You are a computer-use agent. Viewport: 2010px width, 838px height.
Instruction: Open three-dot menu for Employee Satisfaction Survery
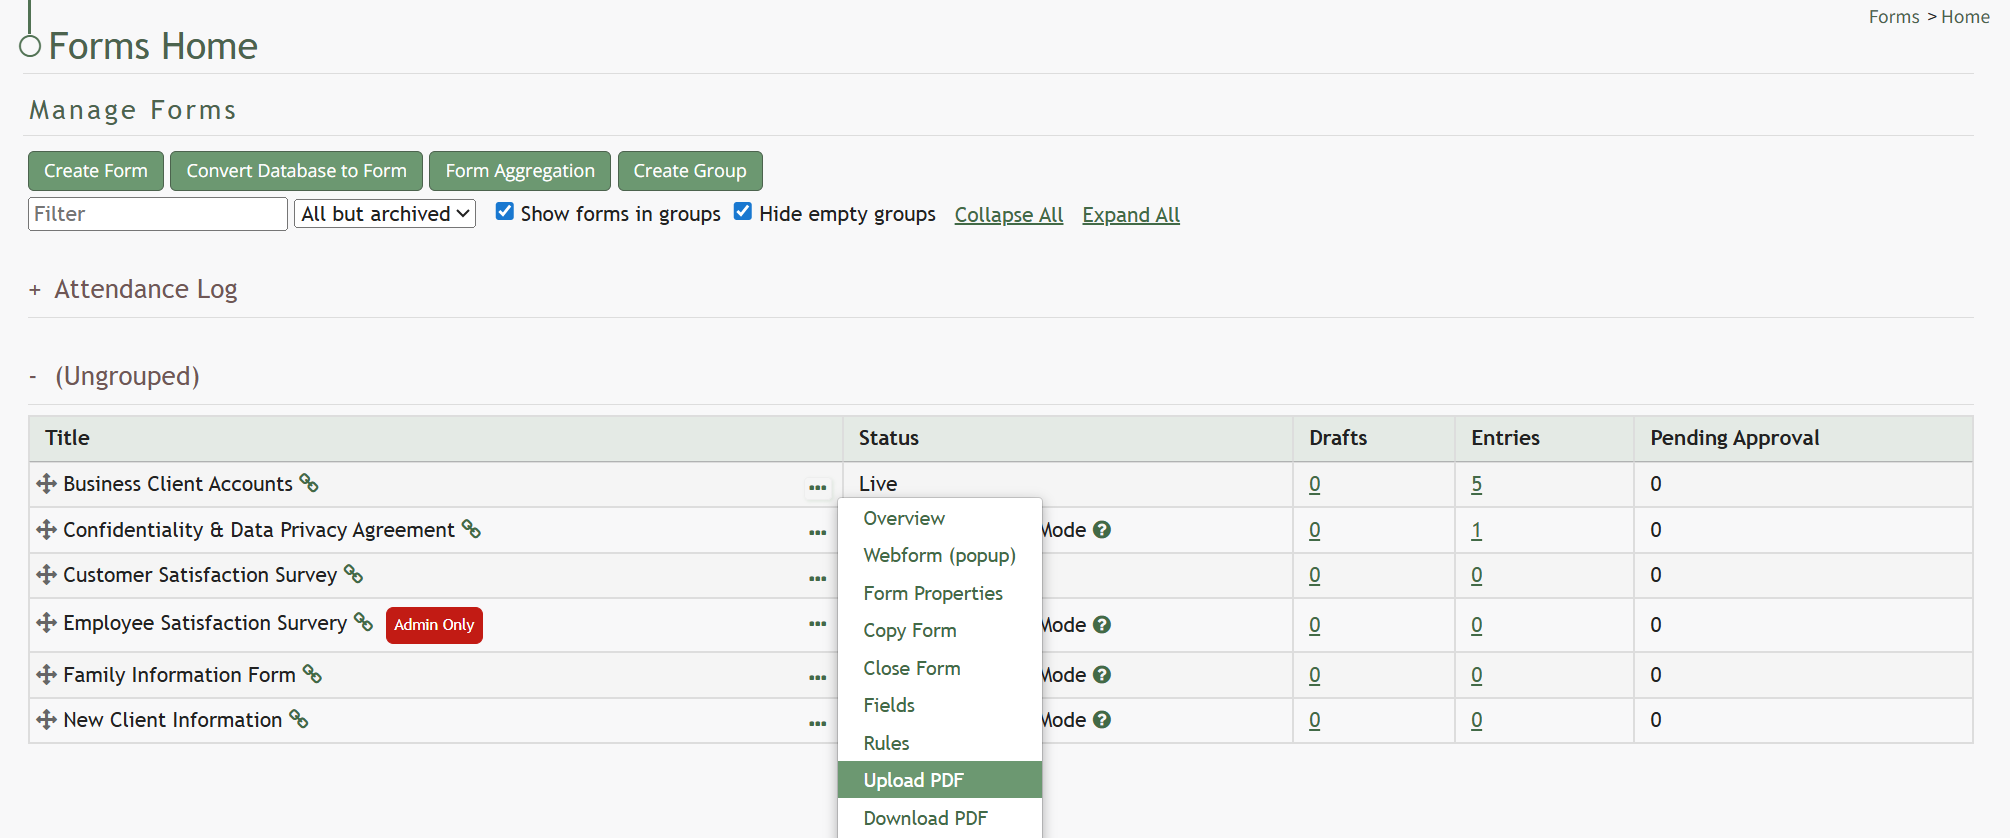(817, 623)
